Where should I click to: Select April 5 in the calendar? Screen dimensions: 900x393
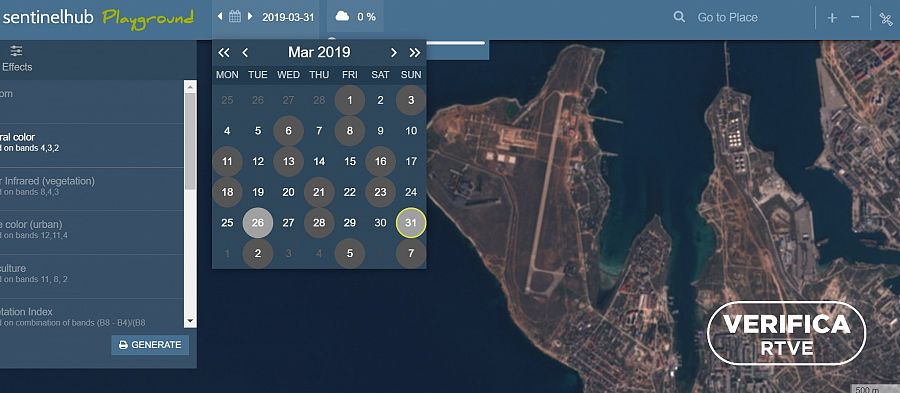pos(350,253)
